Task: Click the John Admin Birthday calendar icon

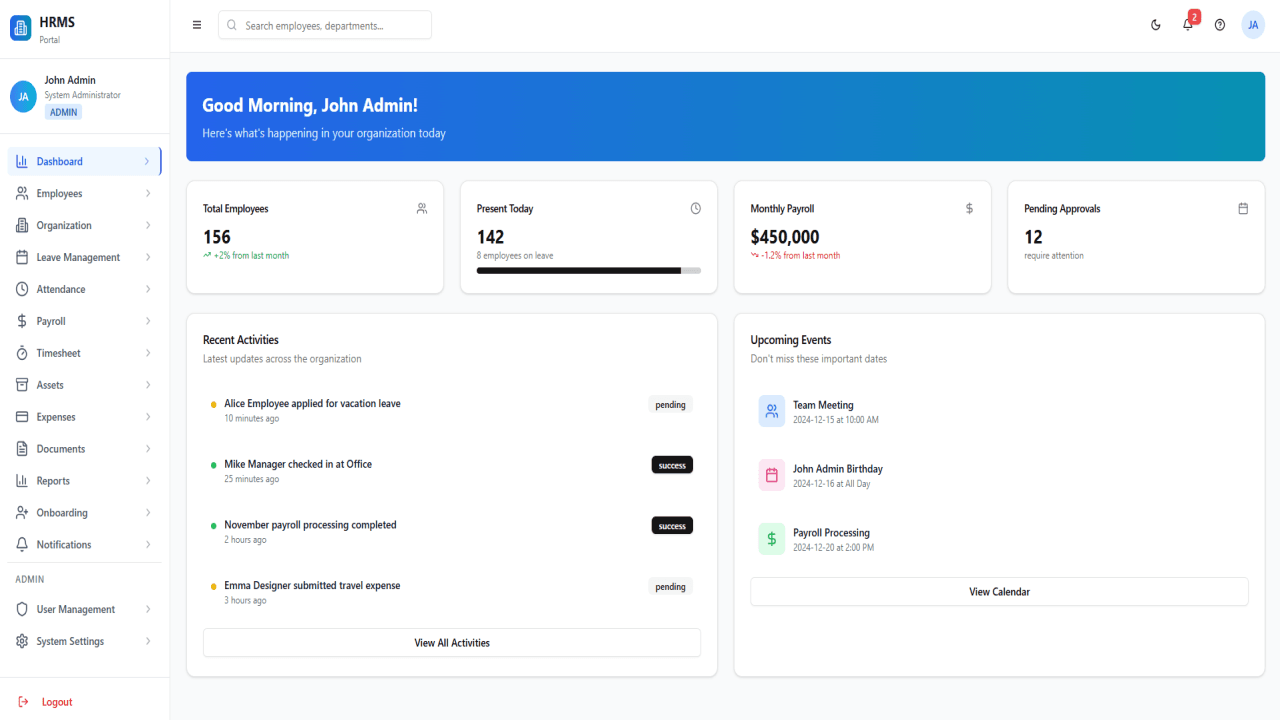Action: [x=772, y=475]
